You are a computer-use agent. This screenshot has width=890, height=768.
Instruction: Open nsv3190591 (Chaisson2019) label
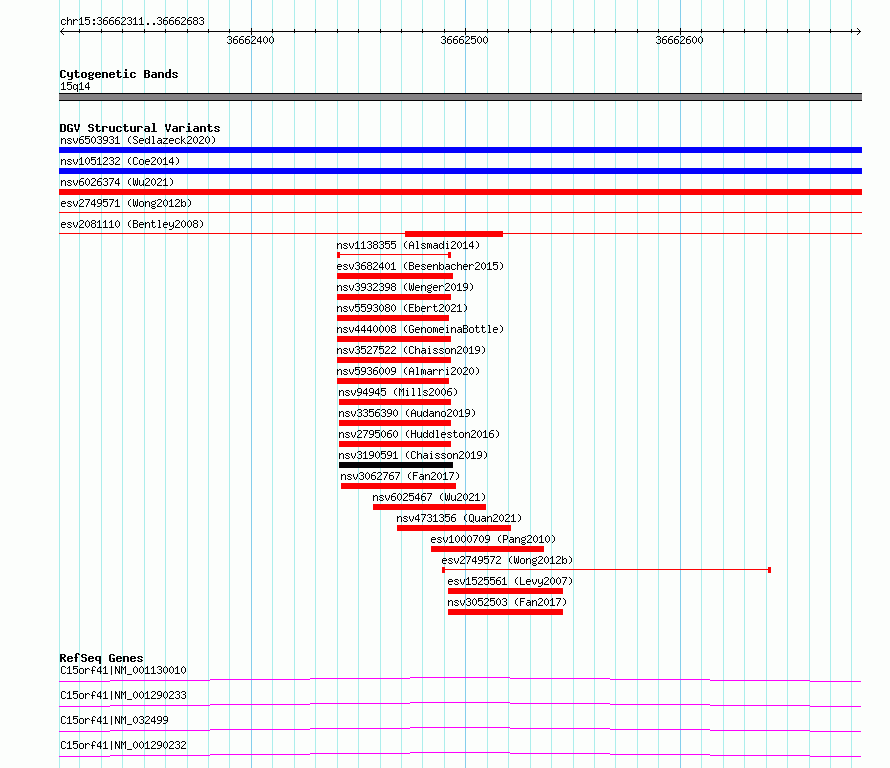413,455
